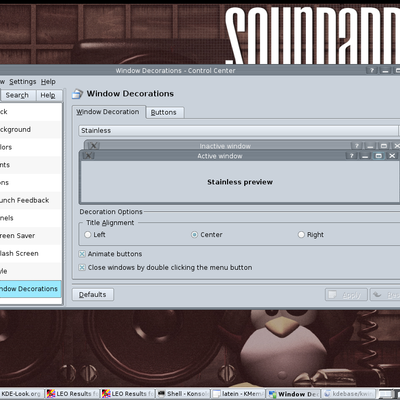Open the Stainless decoration dropdown
The image size is (400, 400).
coord(238,130)
